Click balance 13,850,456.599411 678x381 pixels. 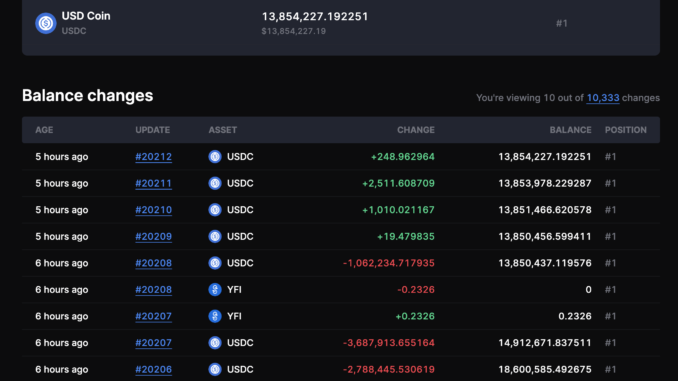click(x=545, y=237)
